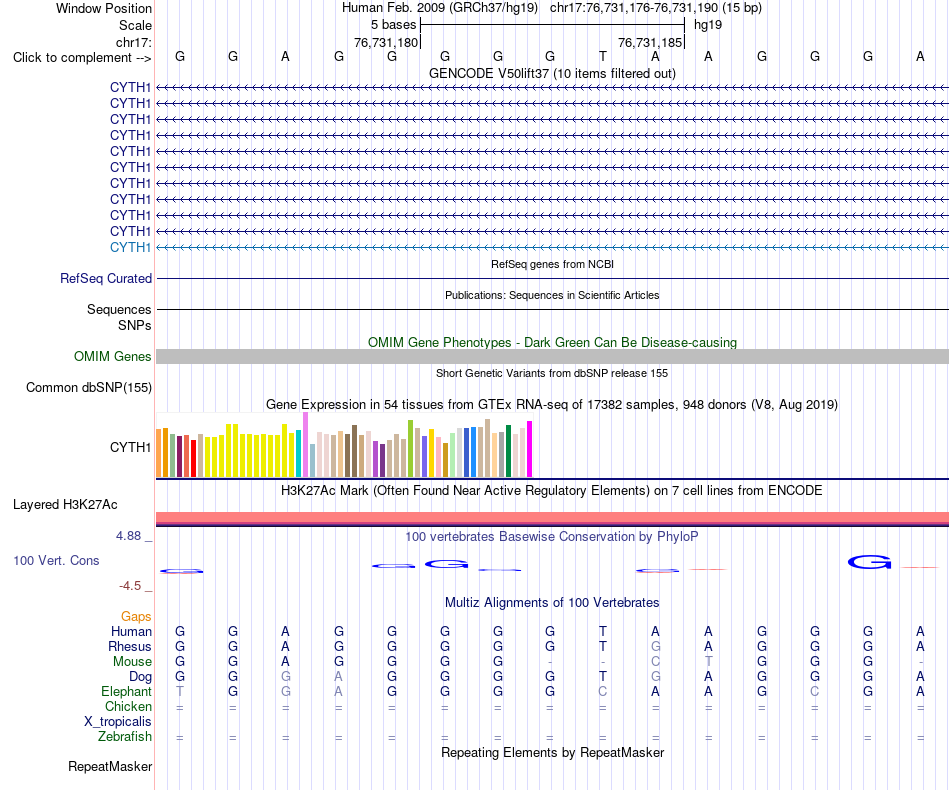Click the Gaps row label

click(x=136, y=616)
